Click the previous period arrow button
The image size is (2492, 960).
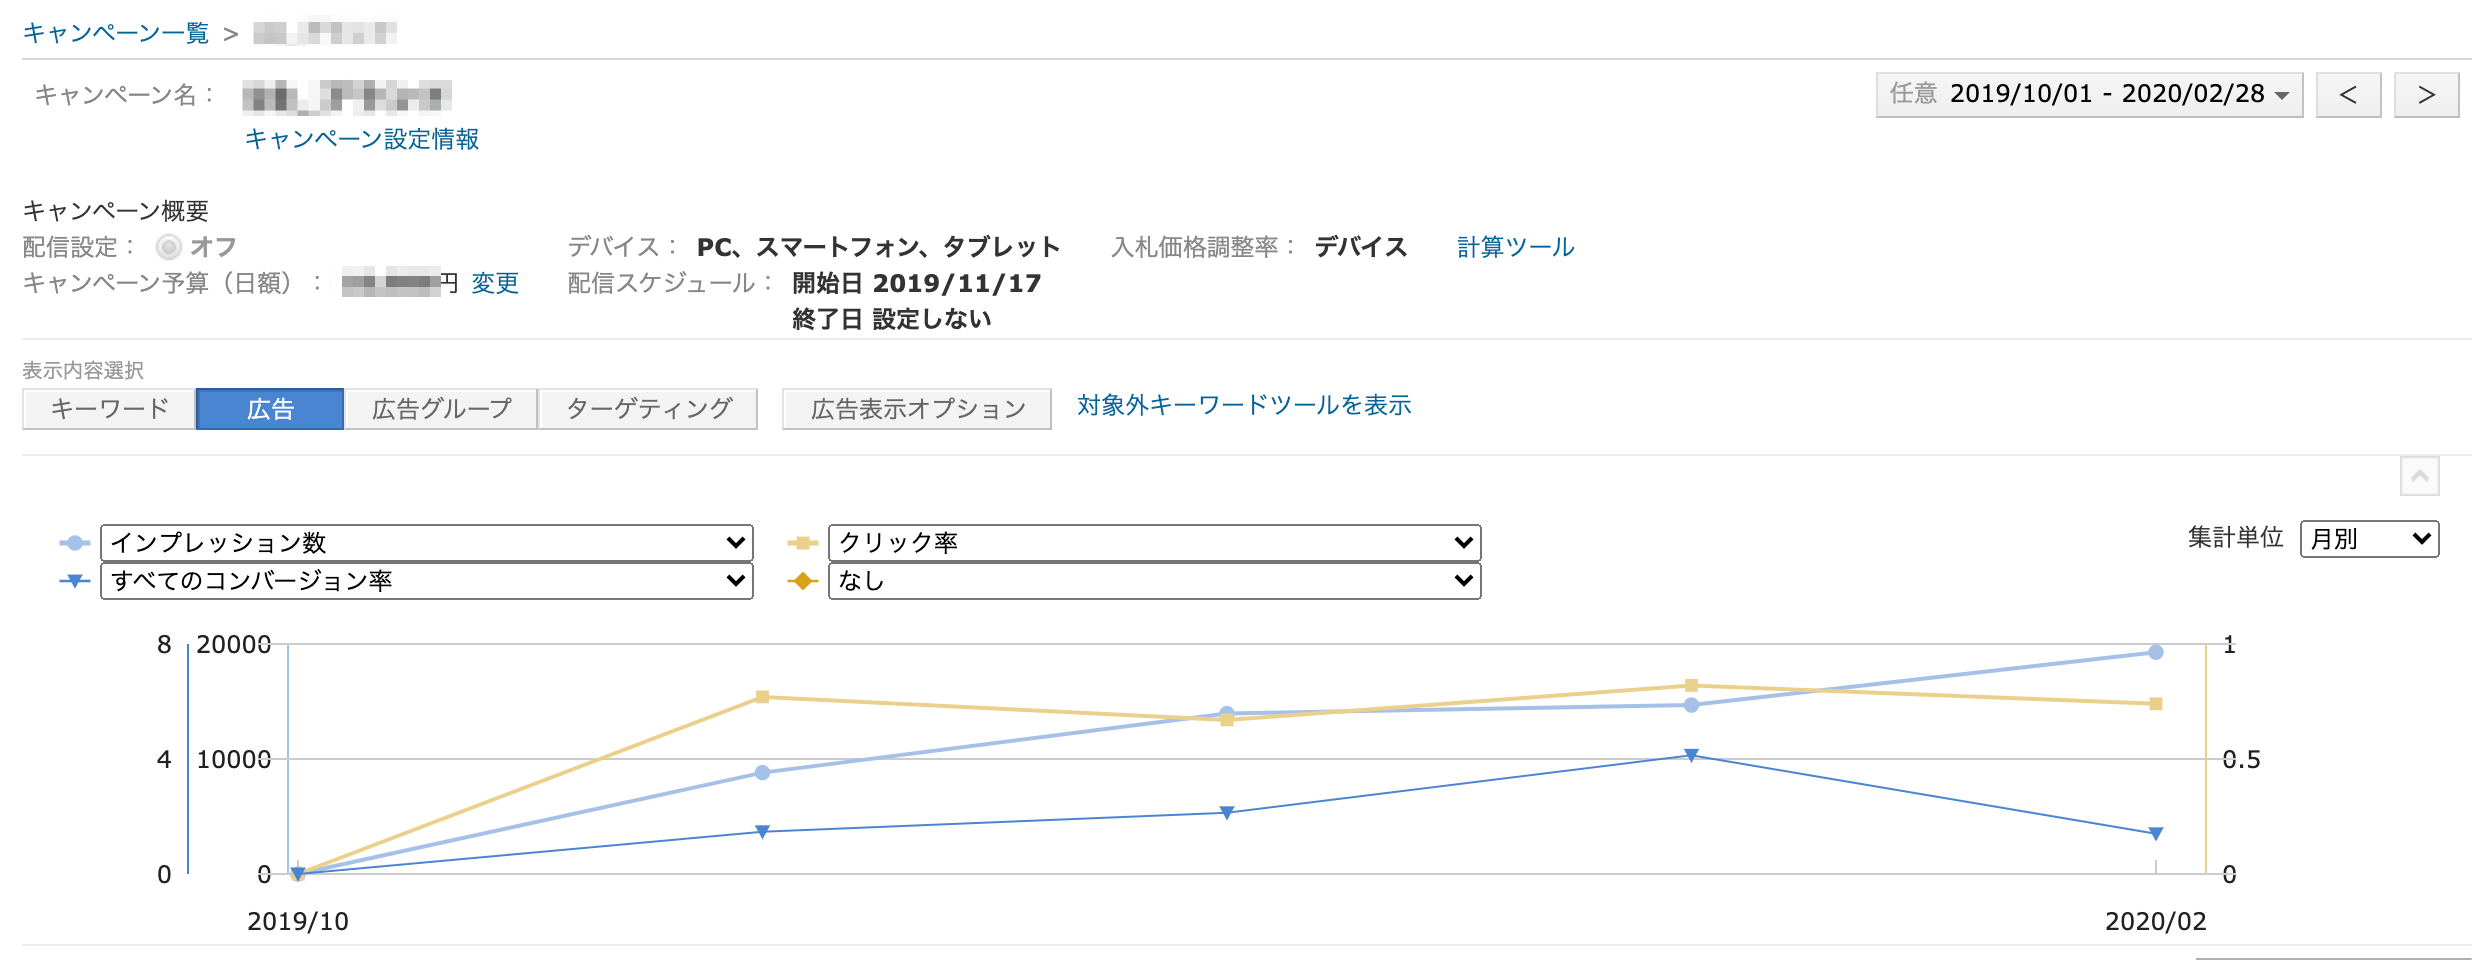pos(2347,95)
